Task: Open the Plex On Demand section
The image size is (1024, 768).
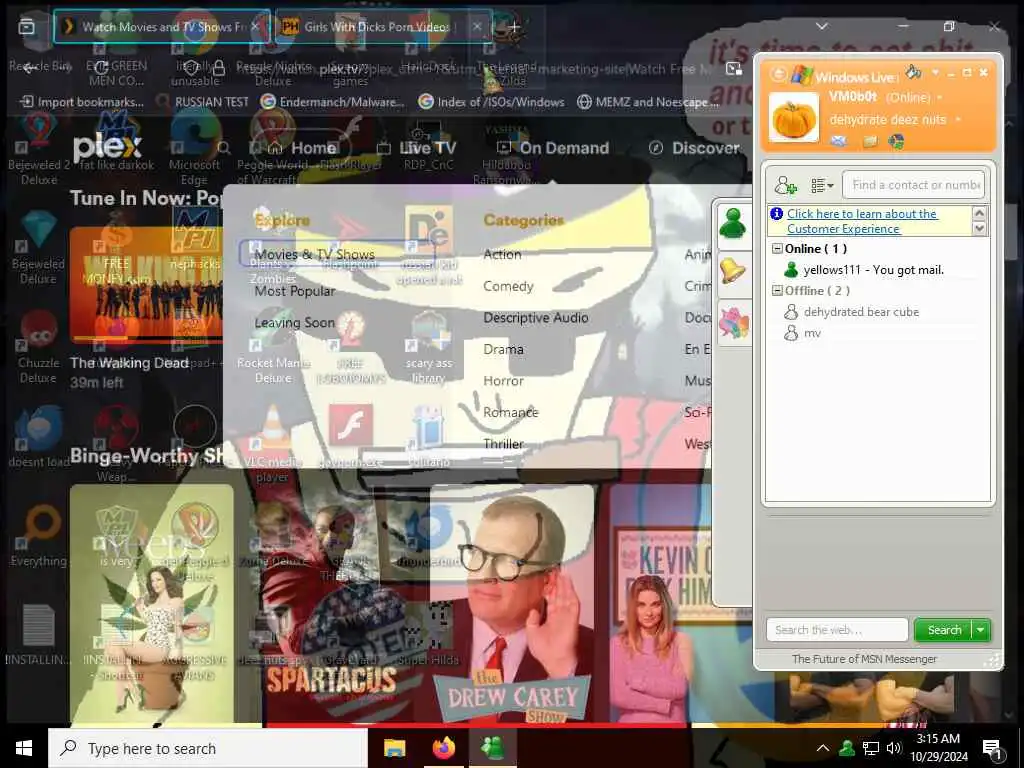Action: [552, 148]
